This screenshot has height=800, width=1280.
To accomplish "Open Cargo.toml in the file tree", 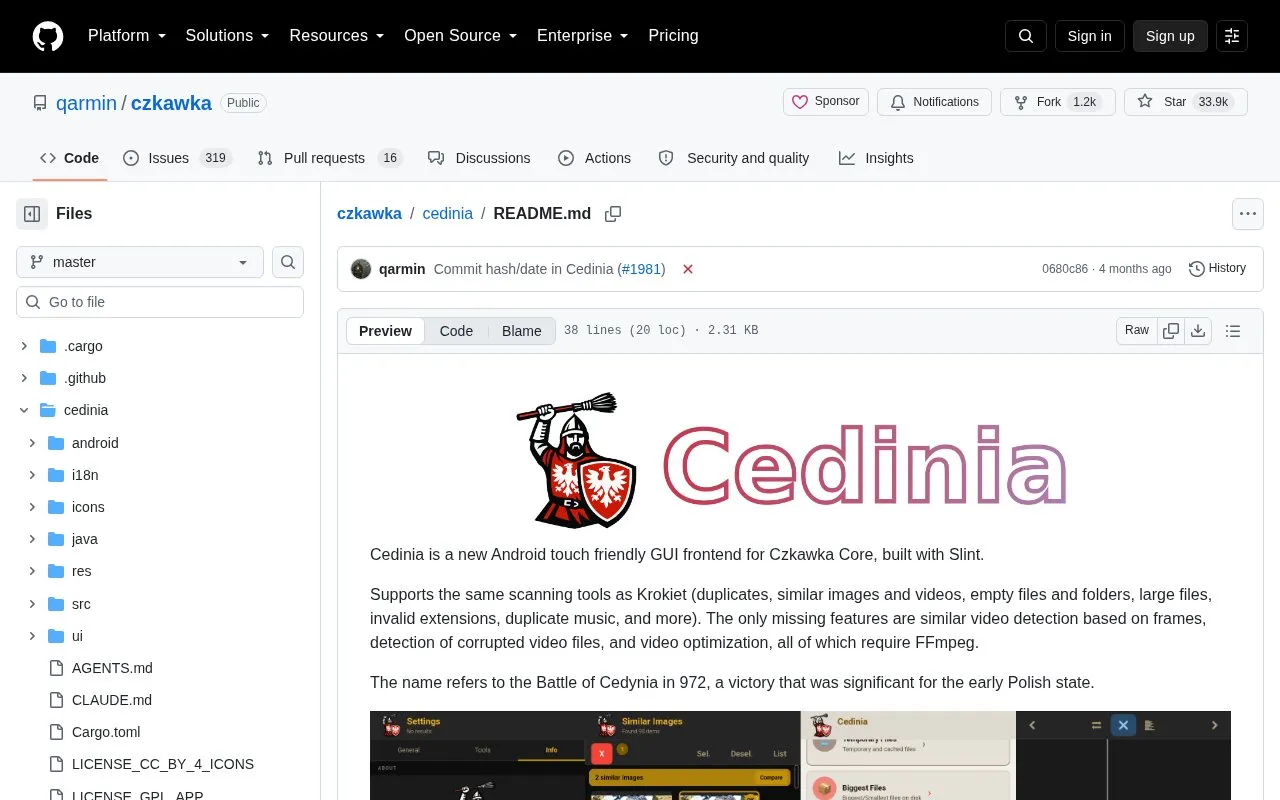I will click(x=106, y=732).
